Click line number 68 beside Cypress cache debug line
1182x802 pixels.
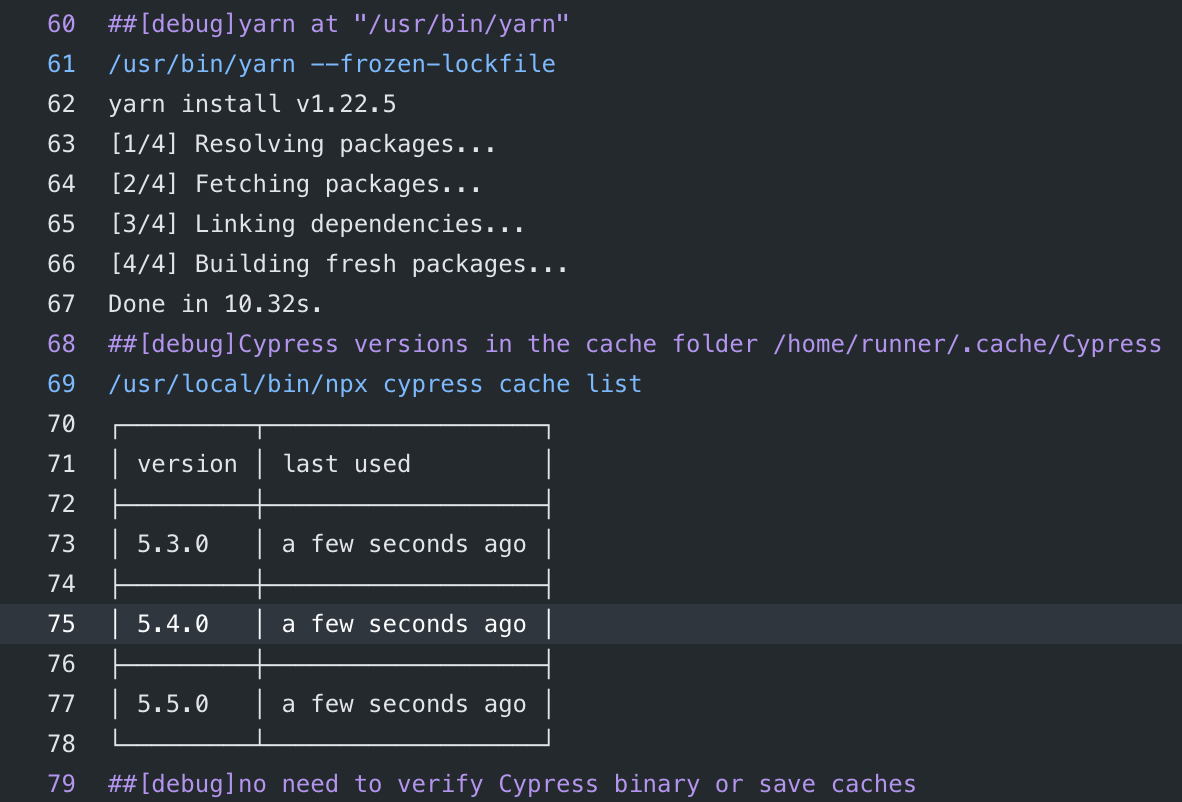61,343
